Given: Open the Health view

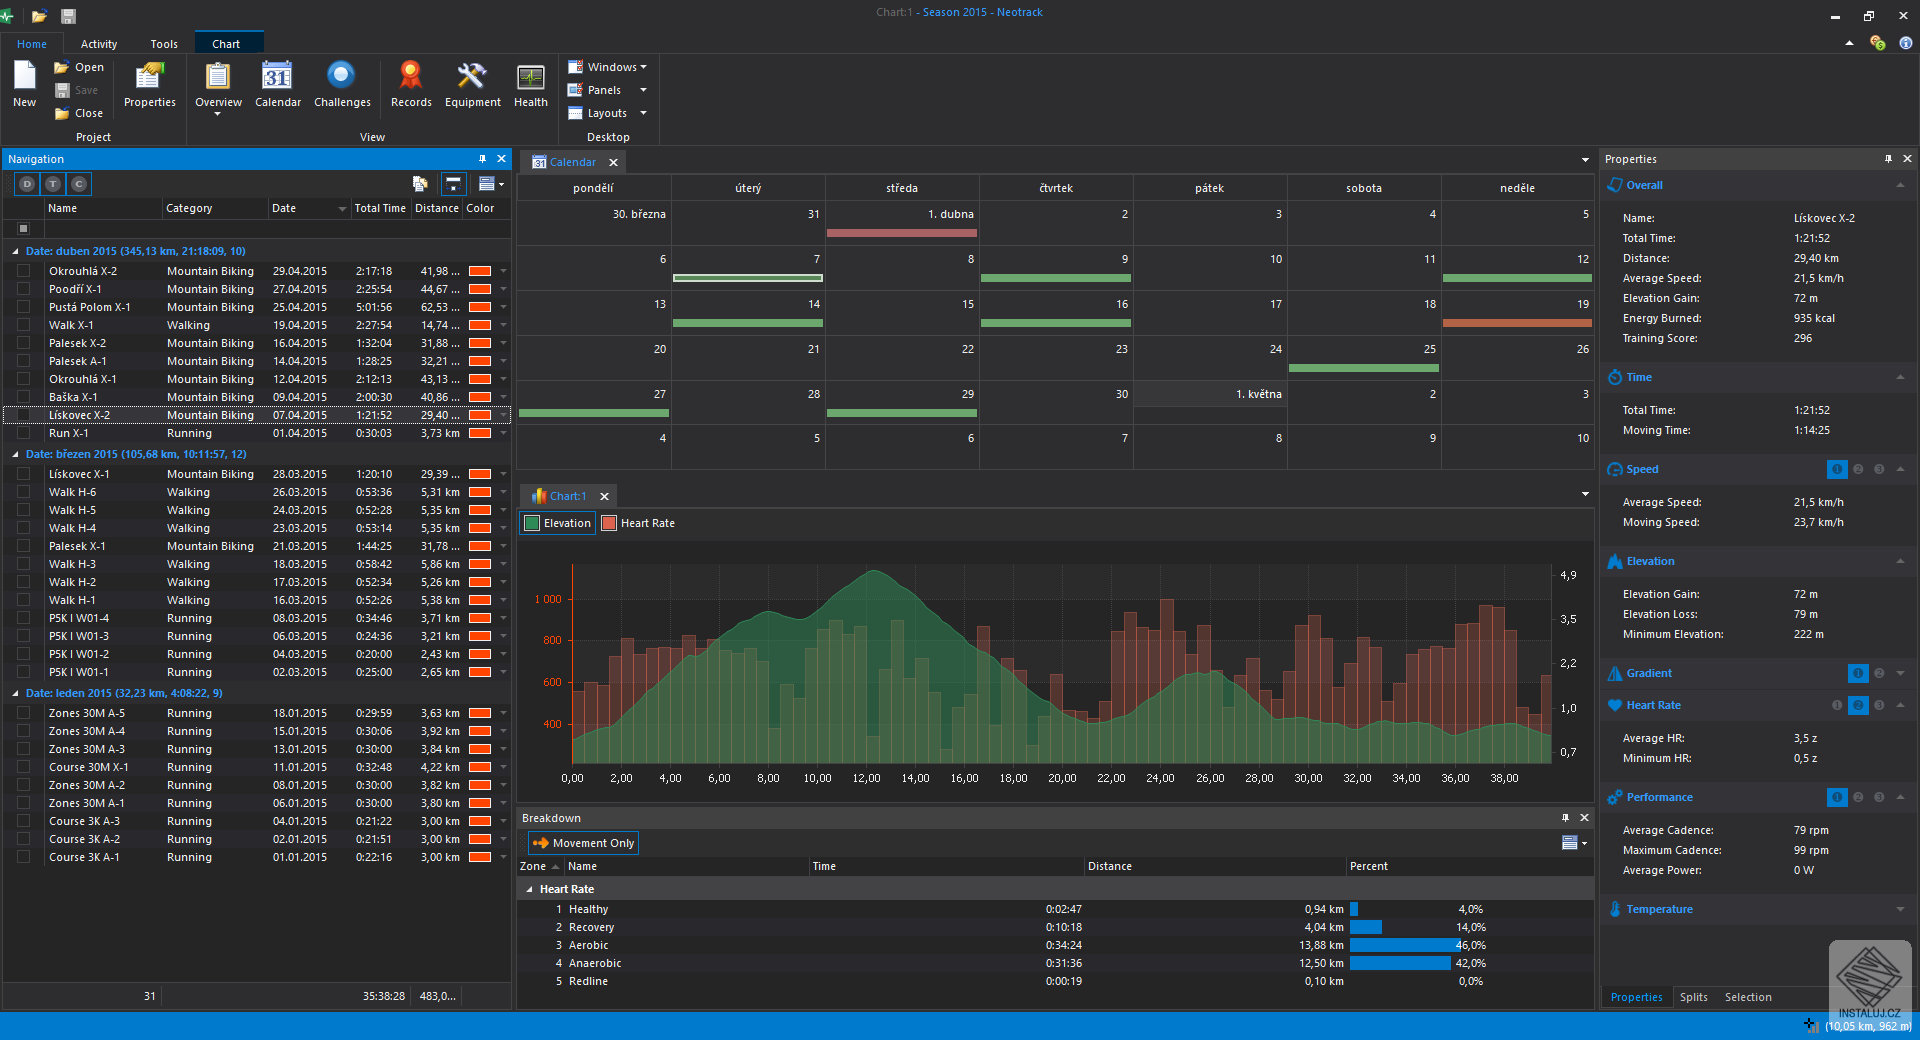Looking at the screenshot, I should pos(531,85).
